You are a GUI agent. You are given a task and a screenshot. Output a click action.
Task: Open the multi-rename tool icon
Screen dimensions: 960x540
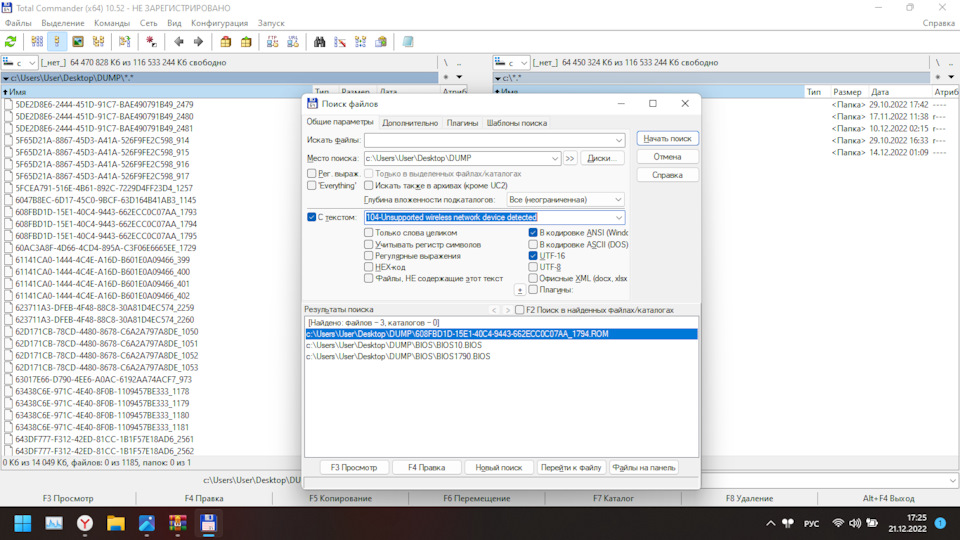(340, 42)
